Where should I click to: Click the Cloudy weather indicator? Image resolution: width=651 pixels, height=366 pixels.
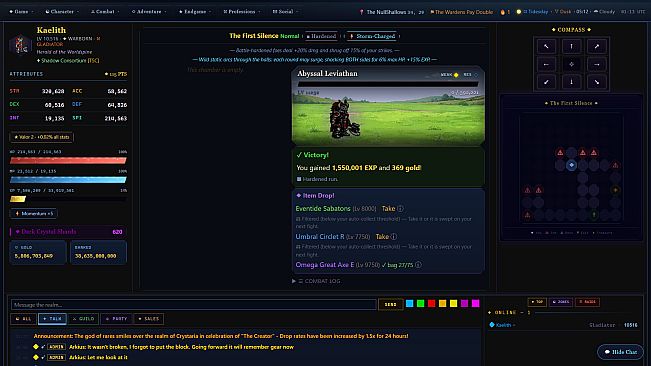(x=604, y=12)
